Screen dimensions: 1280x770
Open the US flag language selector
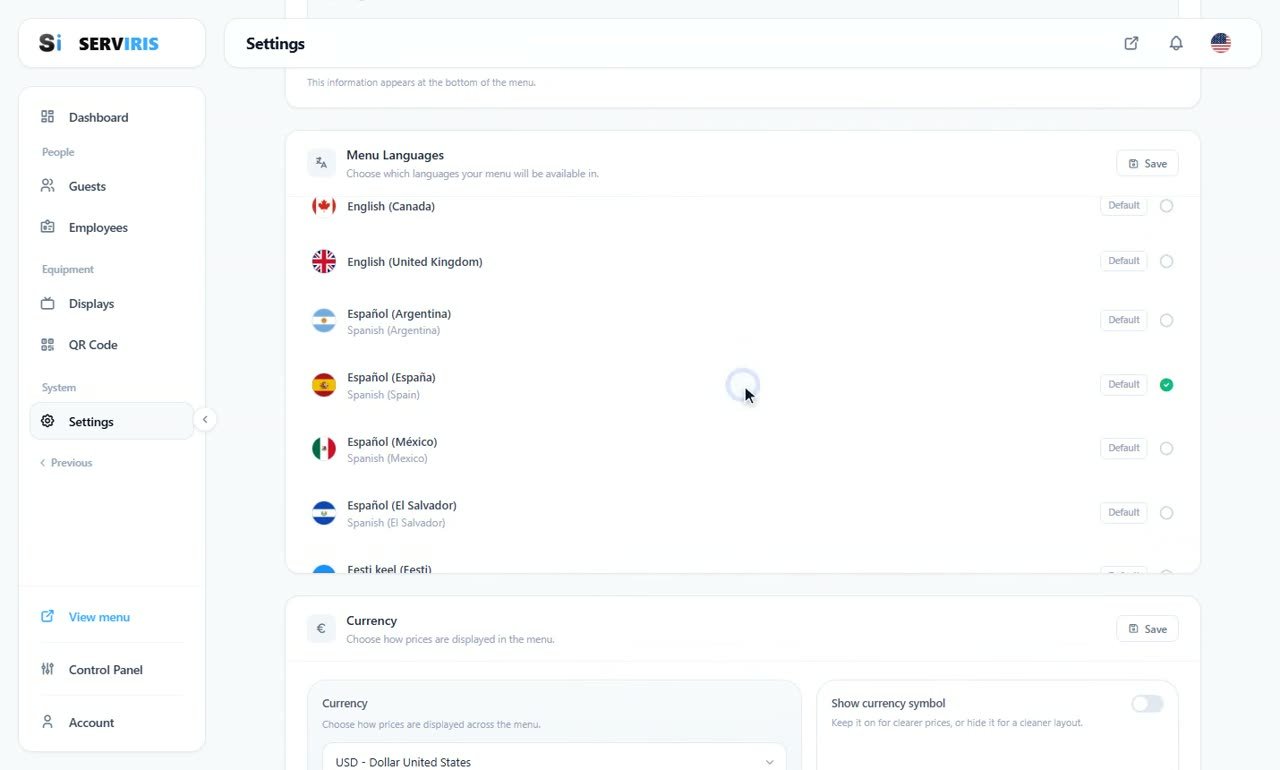tap(1220, 43)
